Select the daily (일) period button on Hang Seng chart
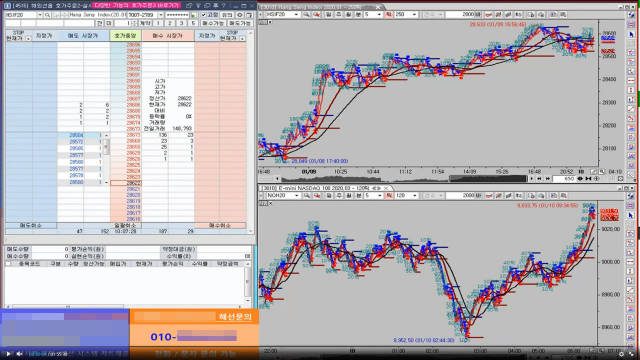 point(329,15)
